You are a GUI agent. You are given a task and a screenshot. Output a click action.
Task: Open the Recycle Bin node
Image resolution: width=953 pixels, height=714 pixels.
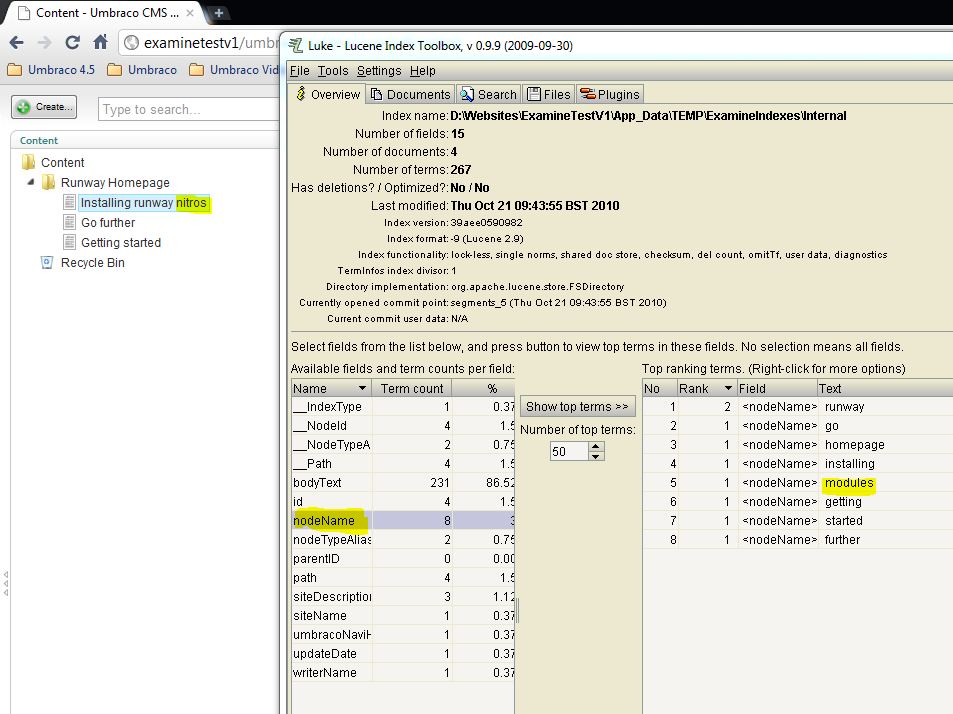(x=92, y=263)
